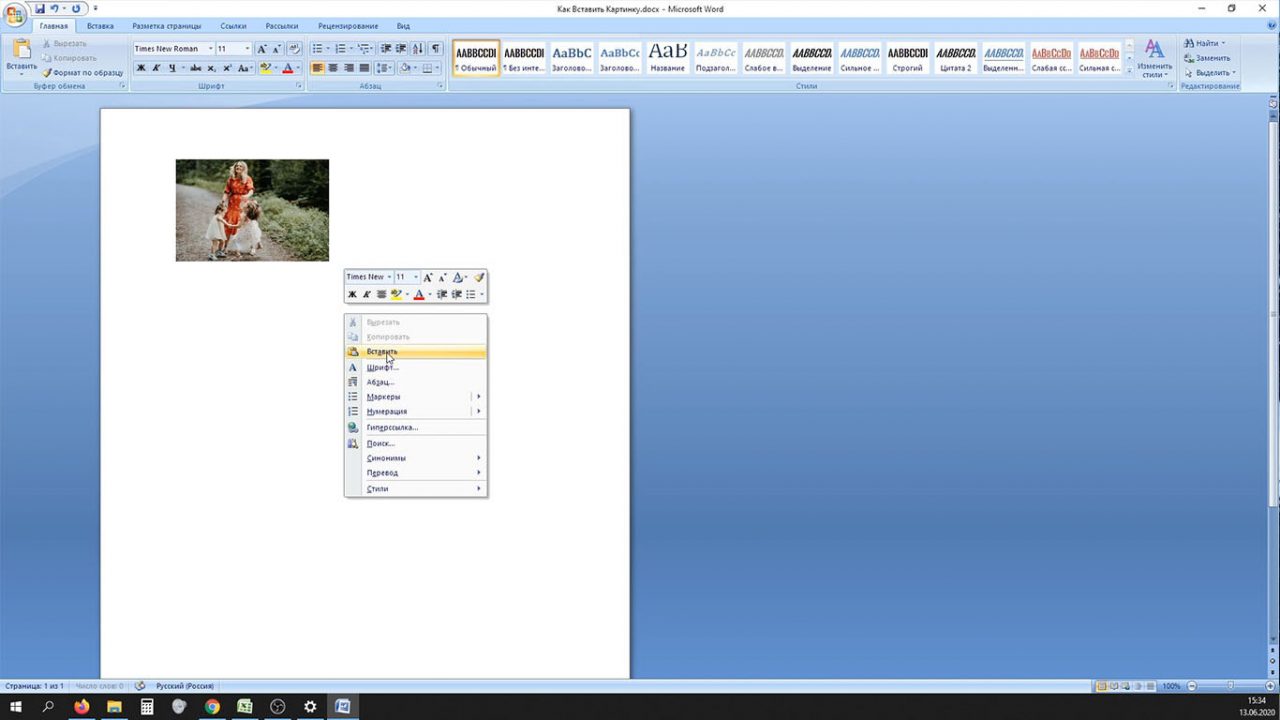Click justify alignment icon in ribbon
Image resolution: width=1280 pixels, height=720 pixels.
(x=364, y=68)
